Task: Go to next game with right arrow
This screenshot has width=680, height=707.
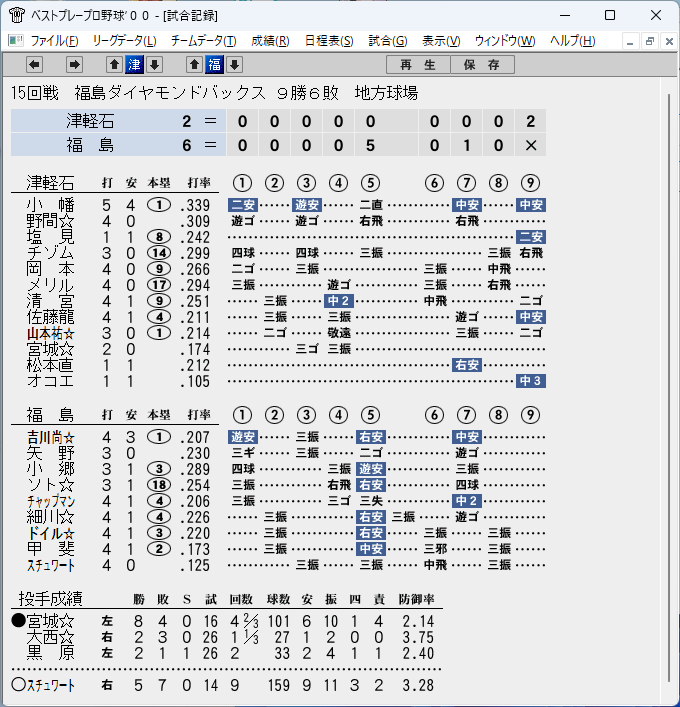Action: pos(74,64)
